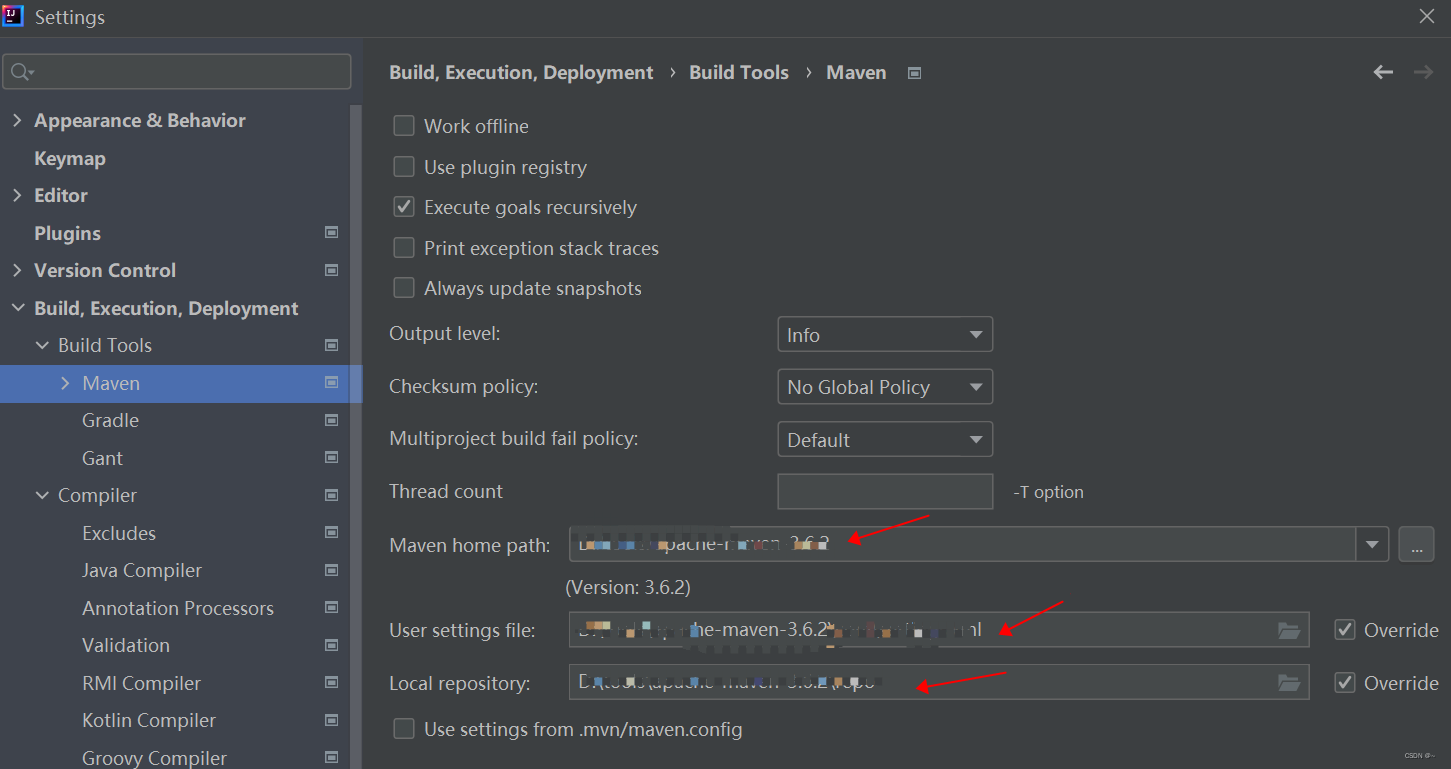The image size is (1451, 769).
Task: Click the User settings file field
Action: (939, 630)
